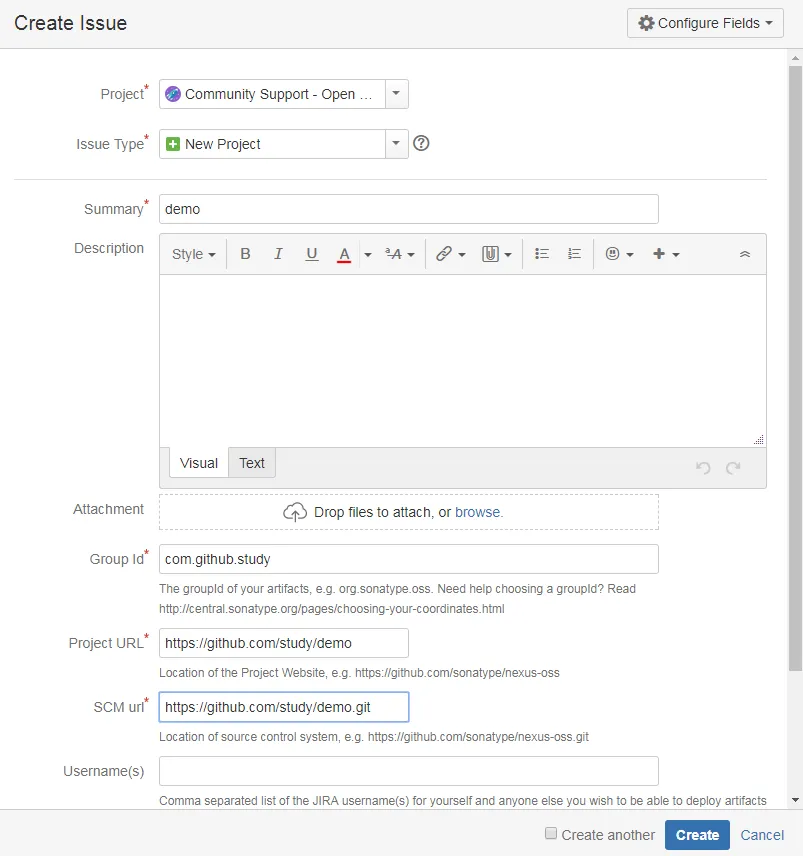Insert a link into the description
803x856 pixels.
click(x=446, y=253)
